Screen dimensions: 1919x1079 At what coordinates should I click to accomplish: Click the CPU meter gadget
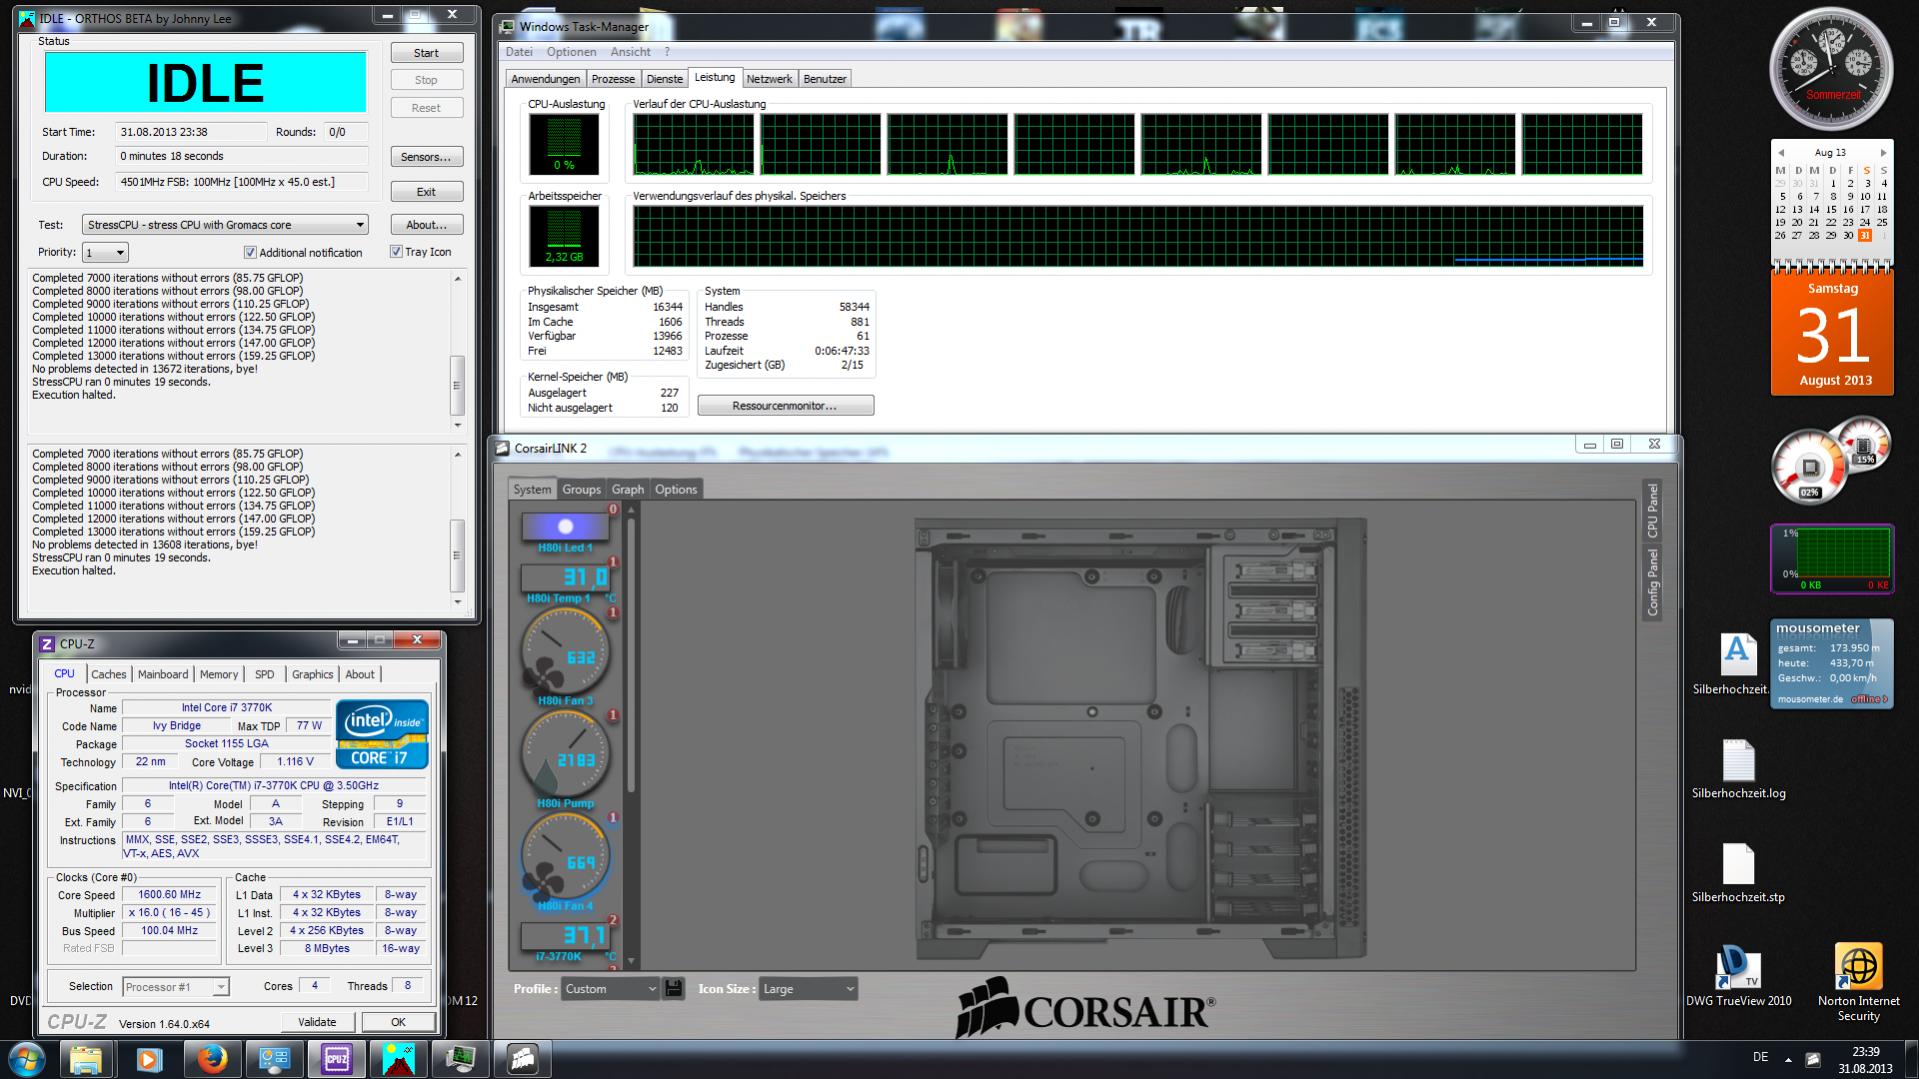point(1810,466)
